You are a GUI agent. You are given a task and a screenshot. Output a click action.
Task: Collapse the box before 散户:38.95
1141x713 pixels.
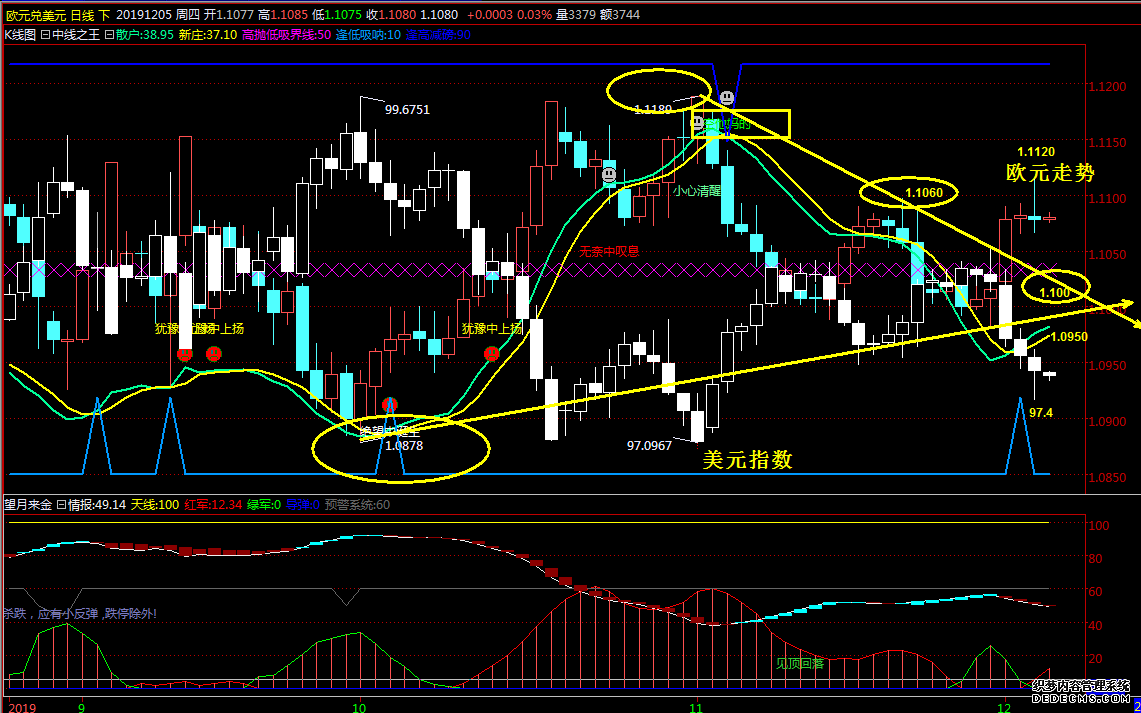(110, 34)
